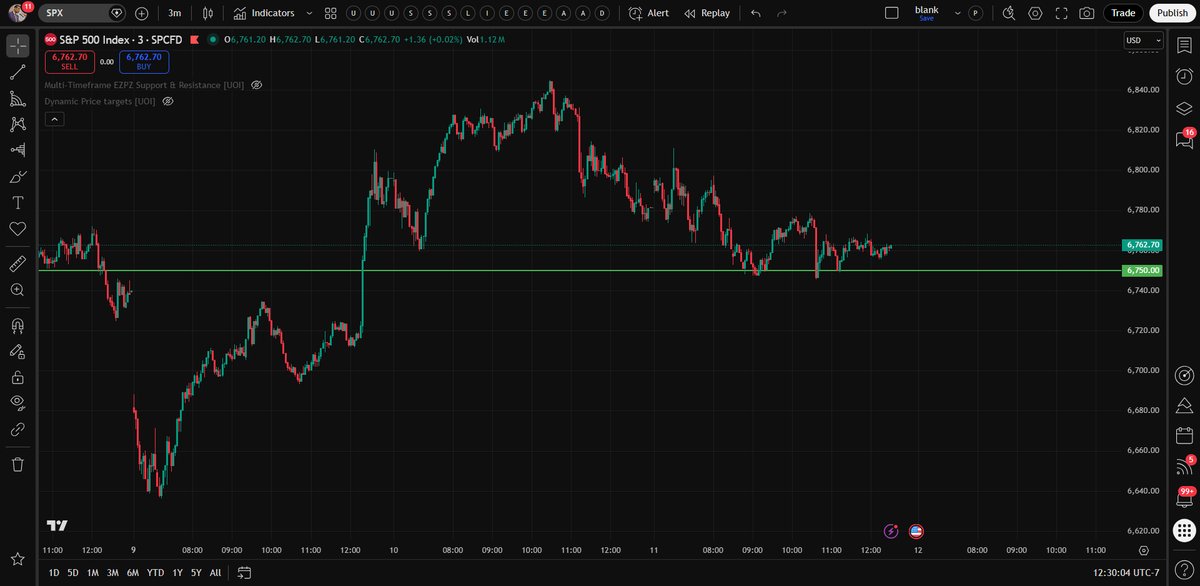Show the Multi-Timeframe EZPZ Support & Resistance indicator

point(256,85)
